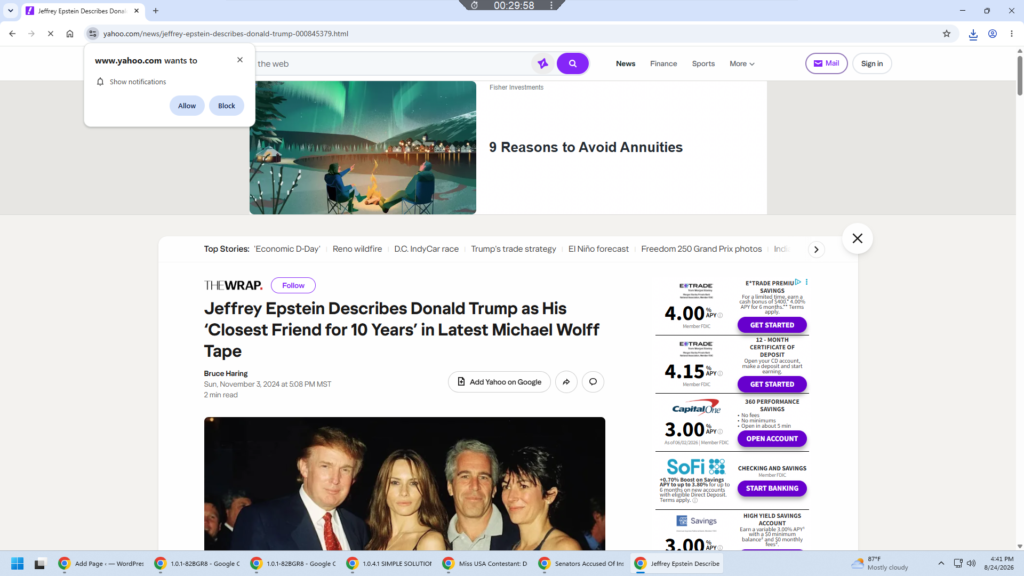Close the article overlay with X button
The image size is (1024, 576).
pyautogui.click(x=857, y=238)
